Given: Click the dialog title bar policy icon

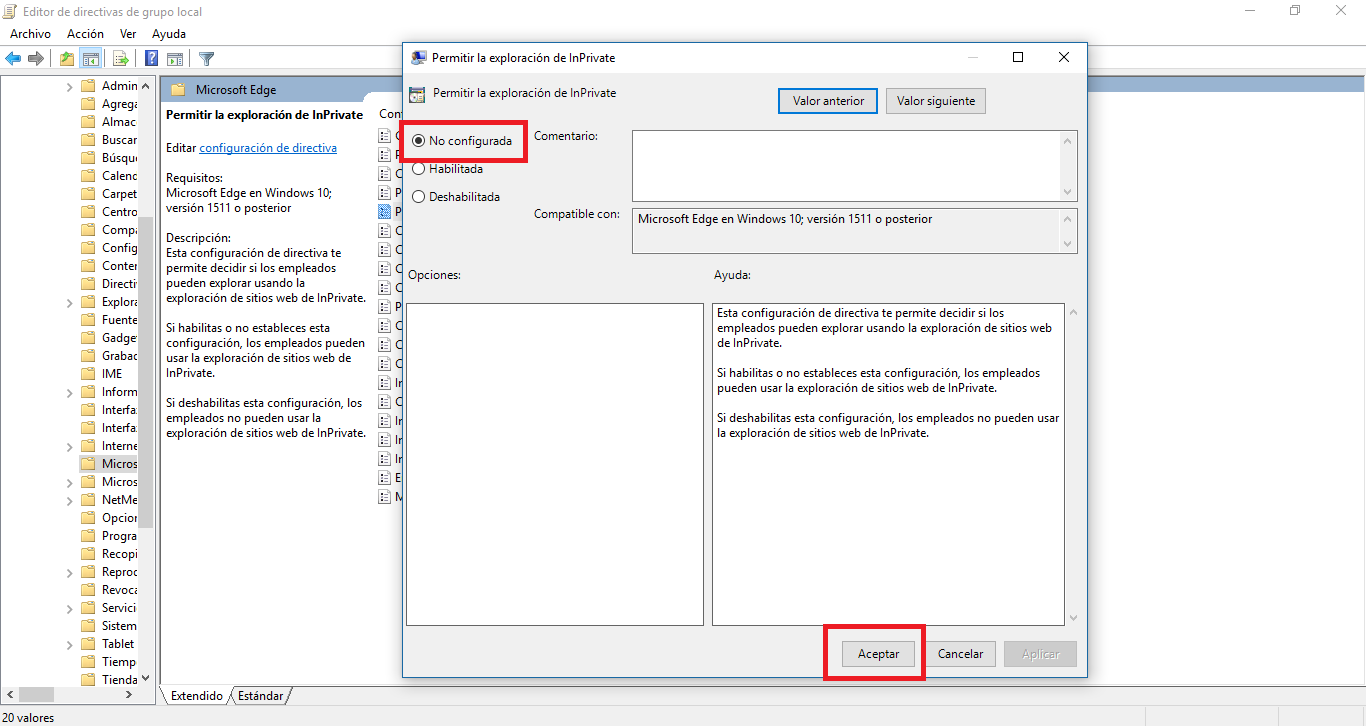Looking at the screenshot, I should pyautogui.click(x=419, y=57).
